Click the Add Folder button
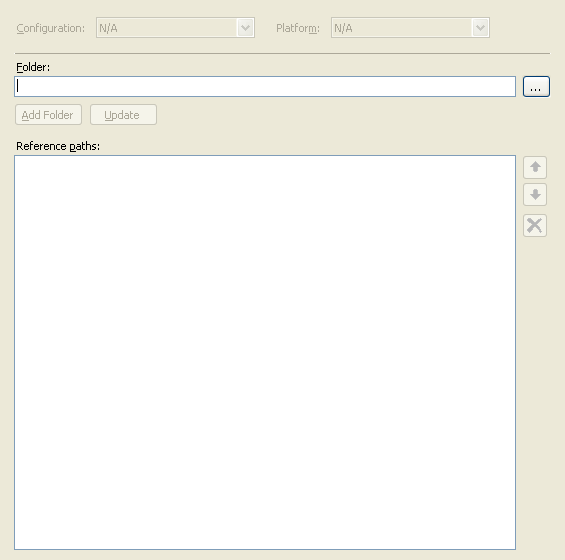 (48, 115)
